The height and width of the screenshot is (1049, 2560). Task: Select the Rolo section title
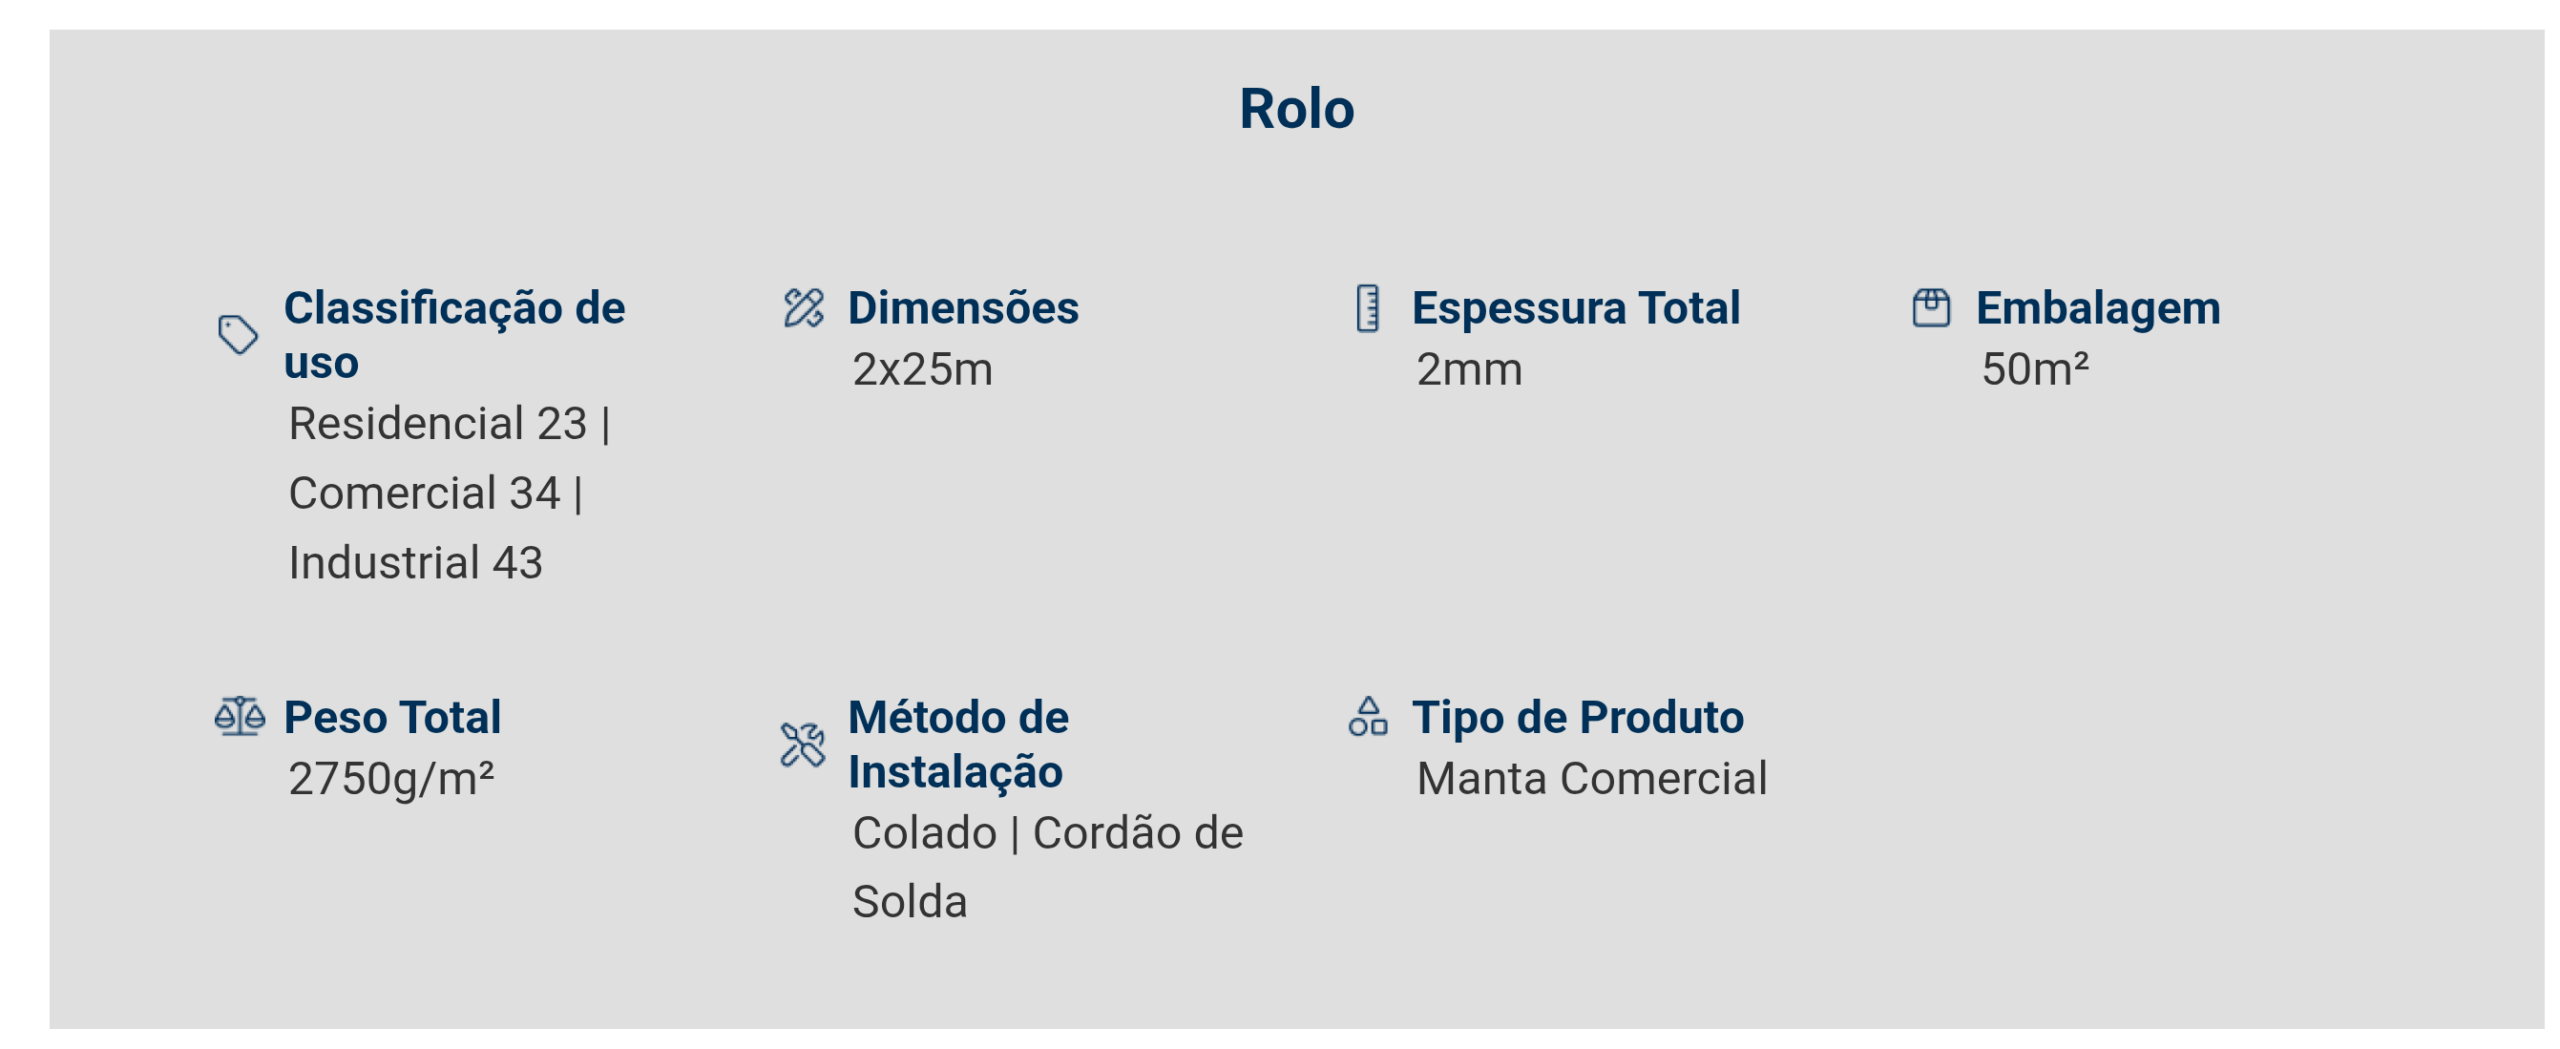tap(1296, 109)
